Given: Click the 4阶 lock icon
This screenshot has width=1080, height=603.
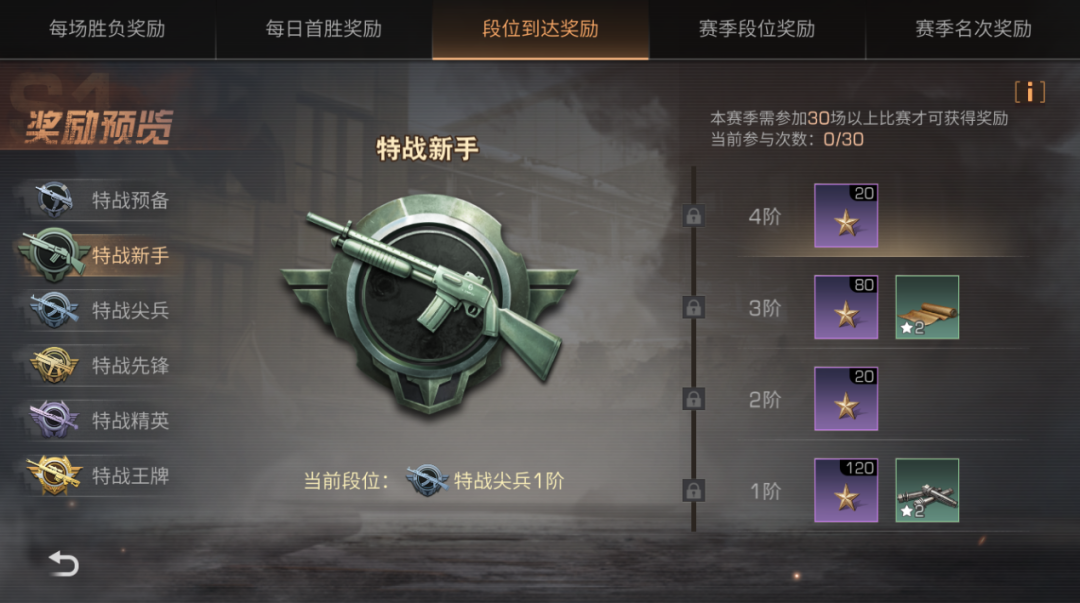Looking at the screenshot, I should point(694,216).
